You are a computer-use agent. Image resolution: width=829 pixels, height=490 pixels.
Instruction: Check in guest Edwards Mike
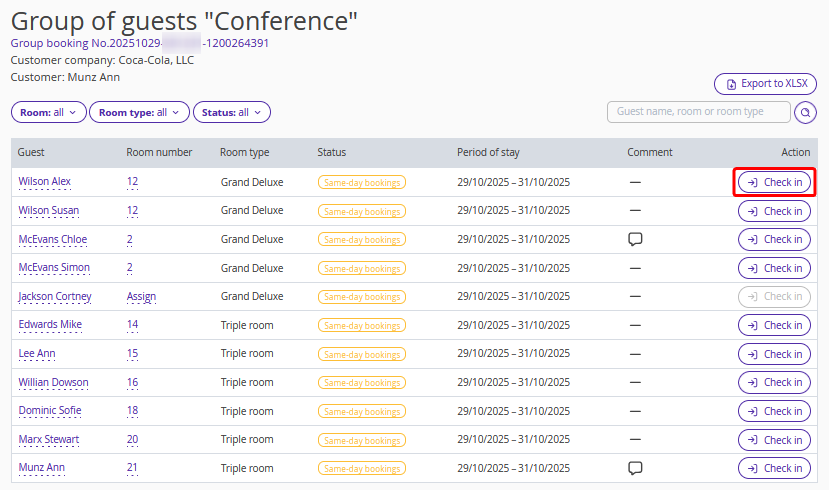(x=774, y=325)
